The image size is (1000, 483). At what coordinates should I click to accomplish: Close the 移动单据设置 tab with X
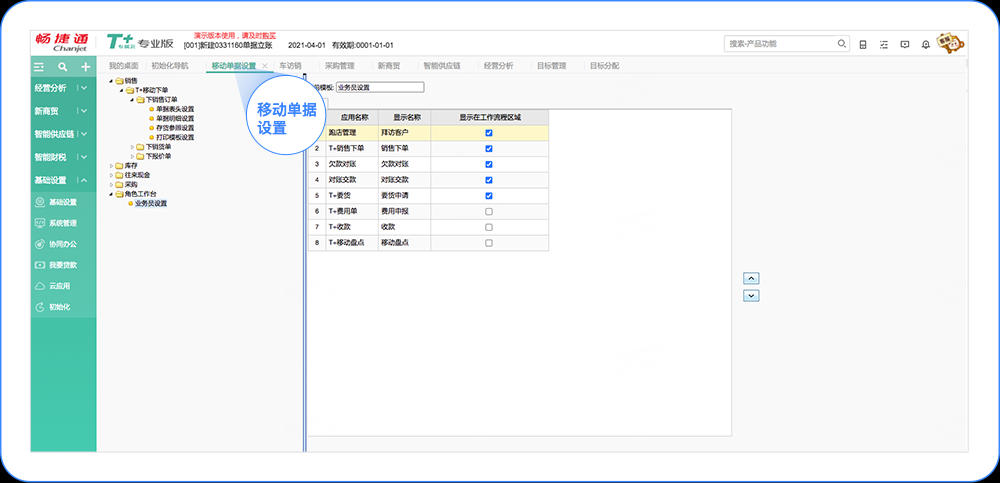click(x=265, y=66)
